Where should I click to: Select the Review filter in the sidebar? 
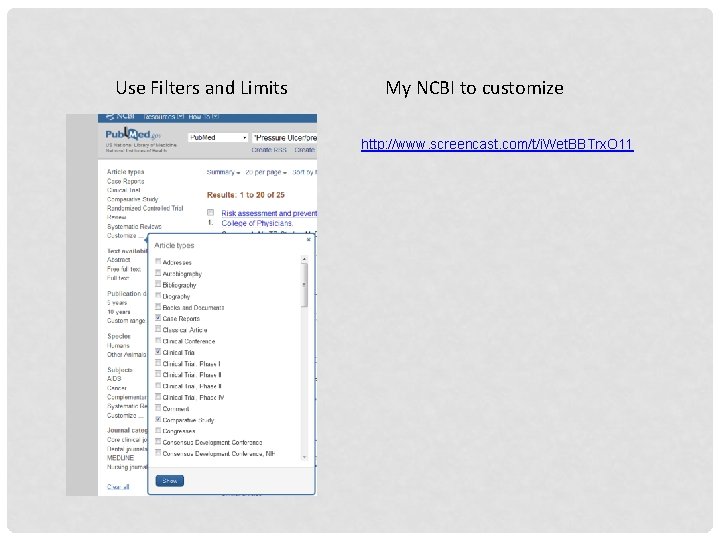117,217
